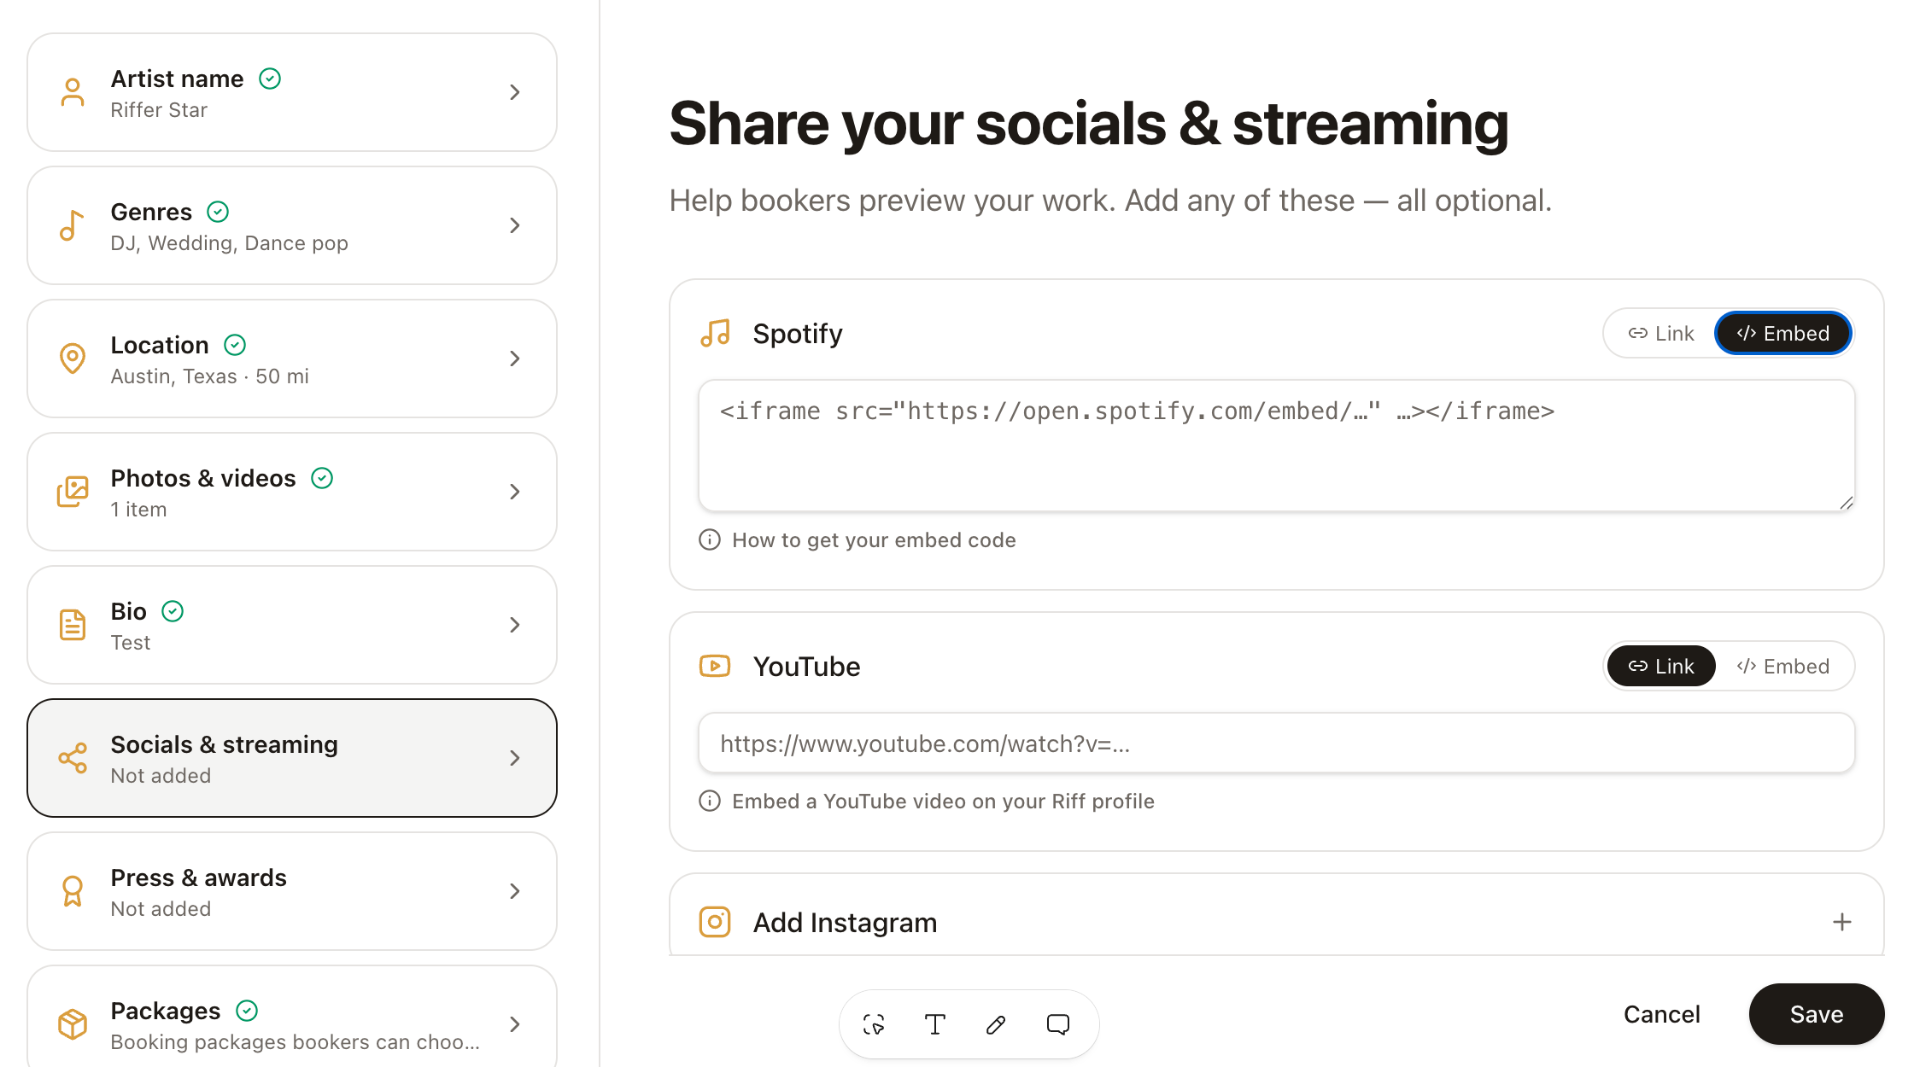This screenshot has width=1920, height=1067.
Task: Click the green checkmark beside Genres
Action: [x=218, y=211]
